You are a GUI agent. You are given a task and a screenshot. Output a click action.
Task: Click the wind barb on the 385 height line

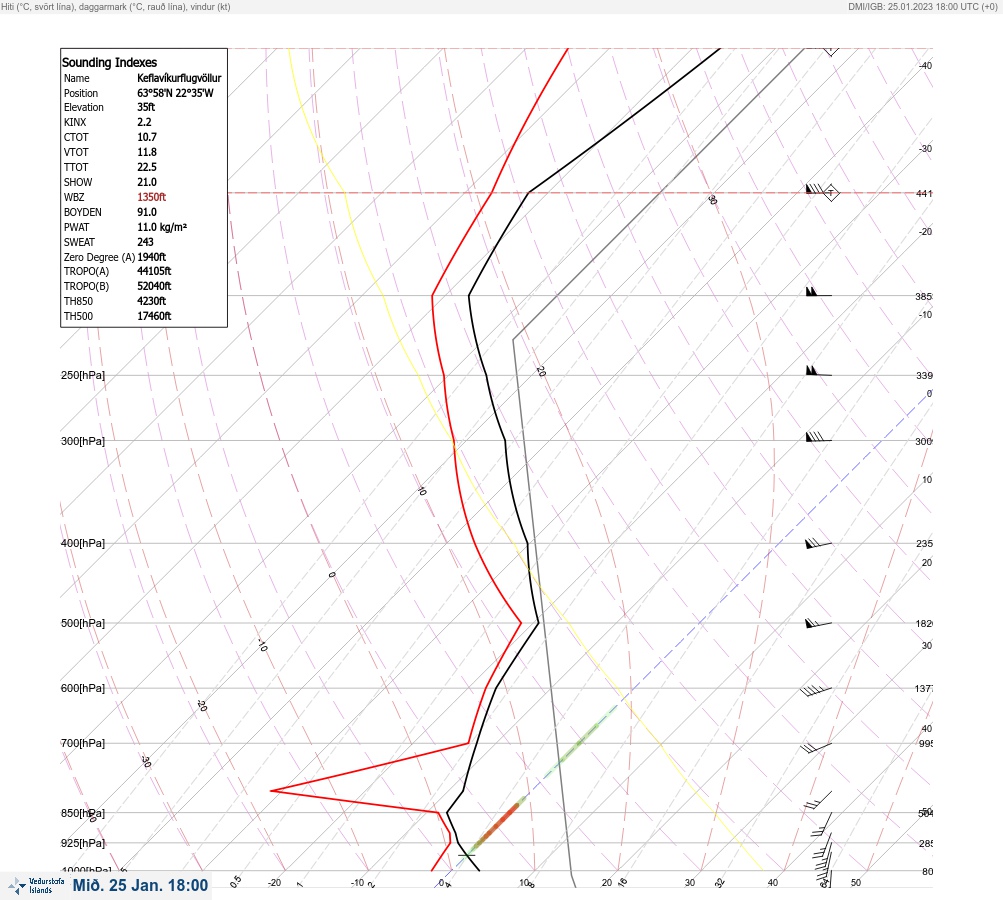[818, 292]
